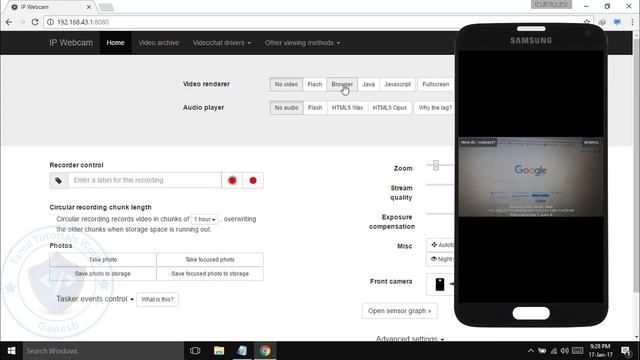Start recording with the solid red dot button
Screen dimensions: 640x360
pyautogui.click(x=253, y=180)
